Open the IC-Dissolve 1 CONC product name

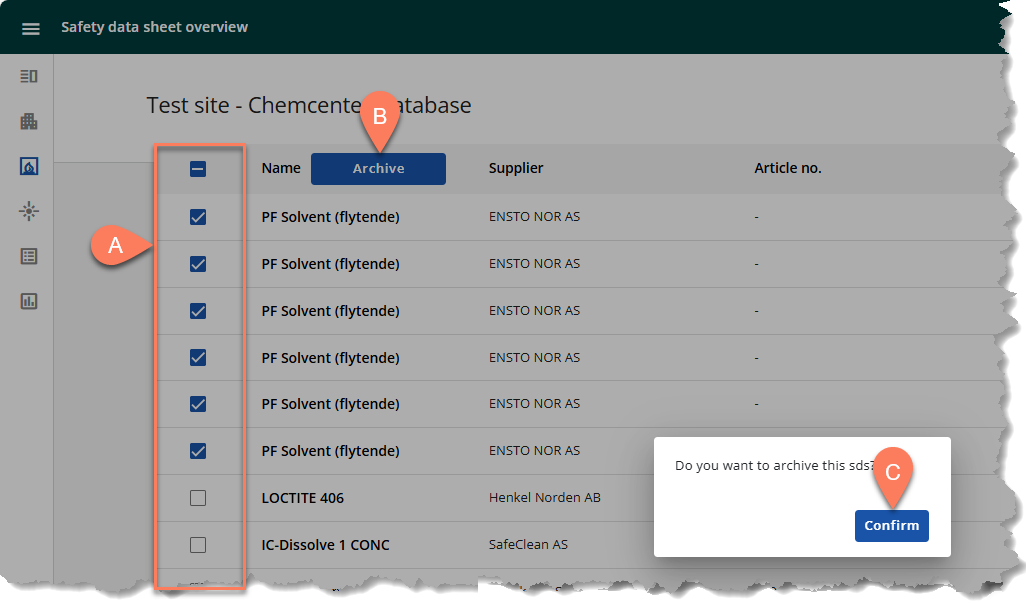click(x=325, y=545)
